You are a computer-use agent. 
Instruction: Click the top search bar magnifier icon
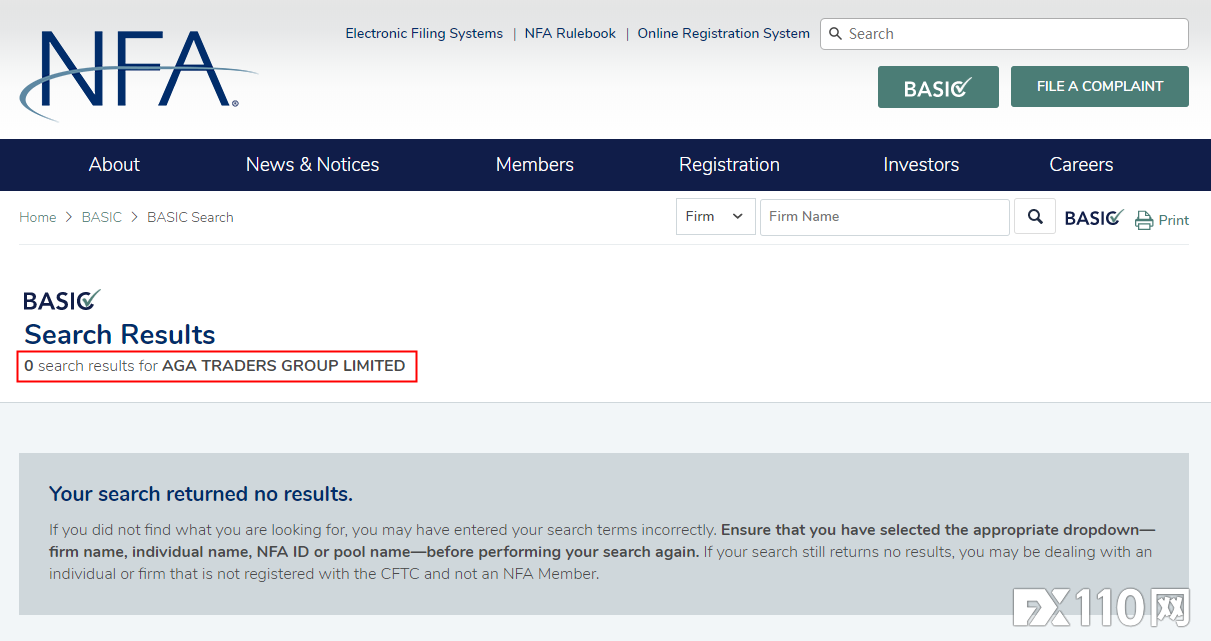click(836, 34)
